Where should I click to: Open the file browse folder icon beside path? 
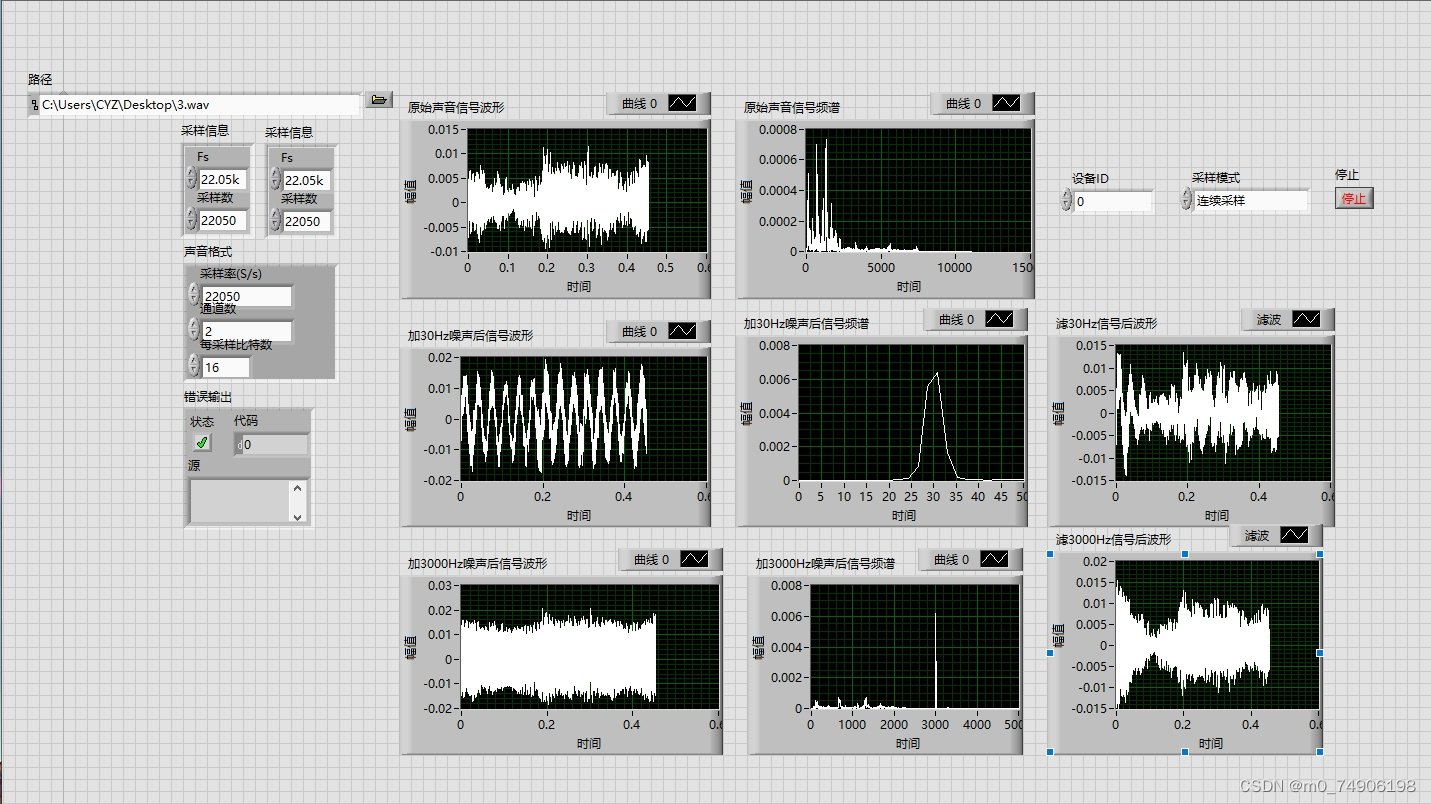tap(378, 100)
